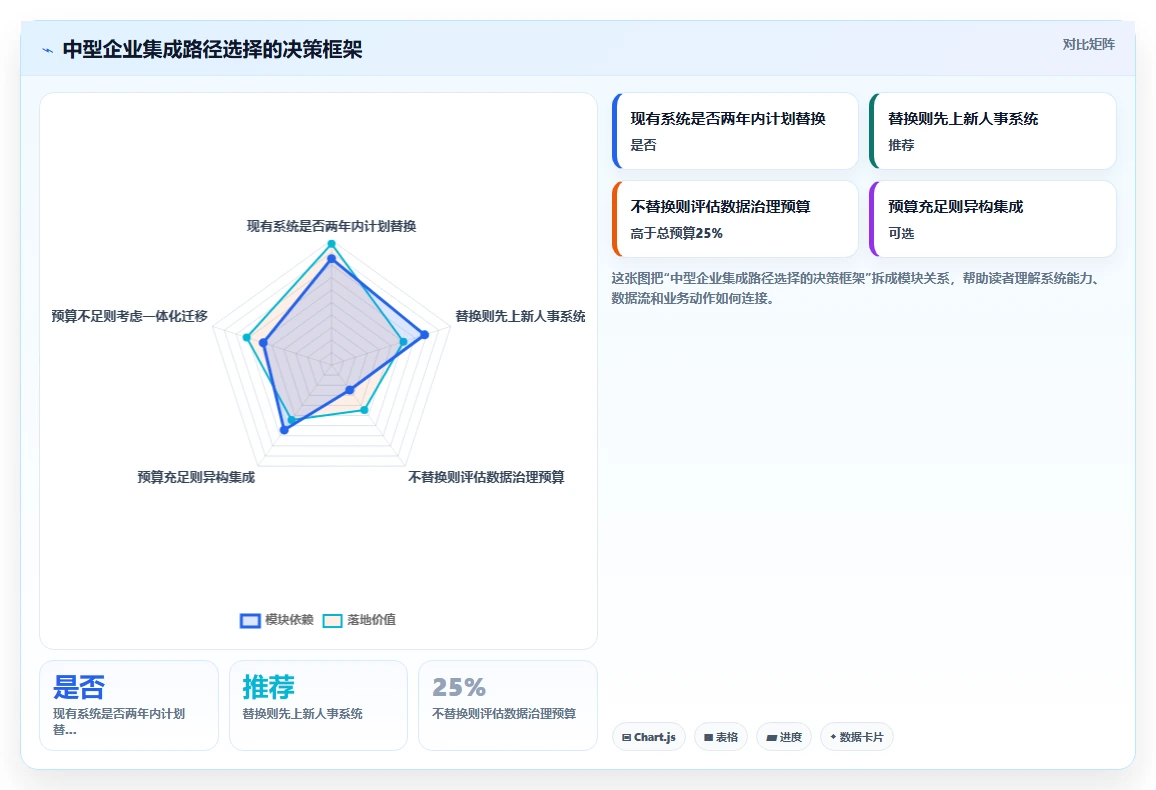
Task: Click the 数据卡片 chip star icon
Action: click(833, 736)
